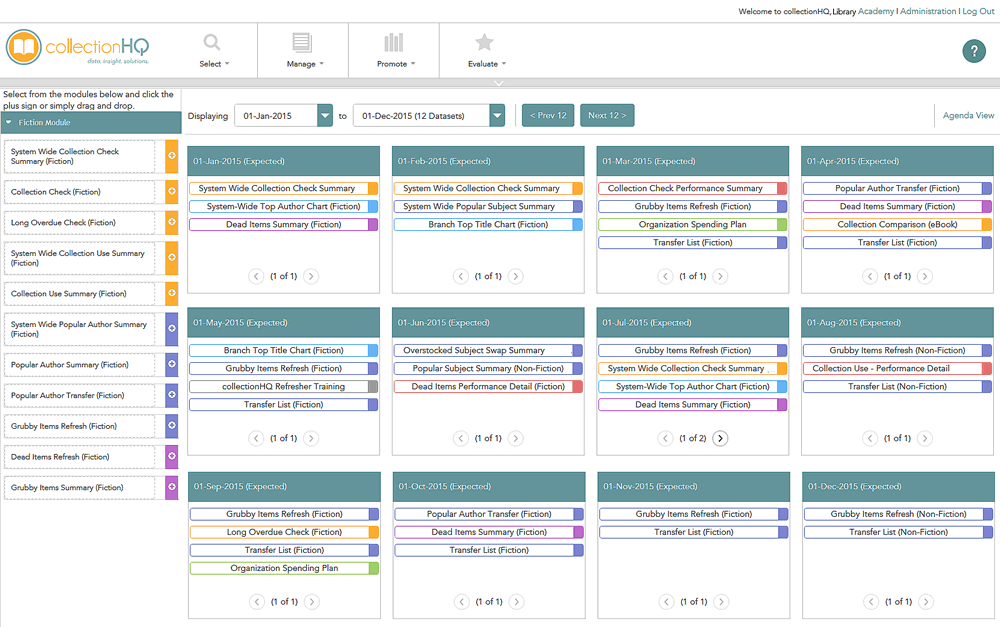Open the Manage menu icon
Viewport: 1000px width, 627px height.
[x=302, y=49]
